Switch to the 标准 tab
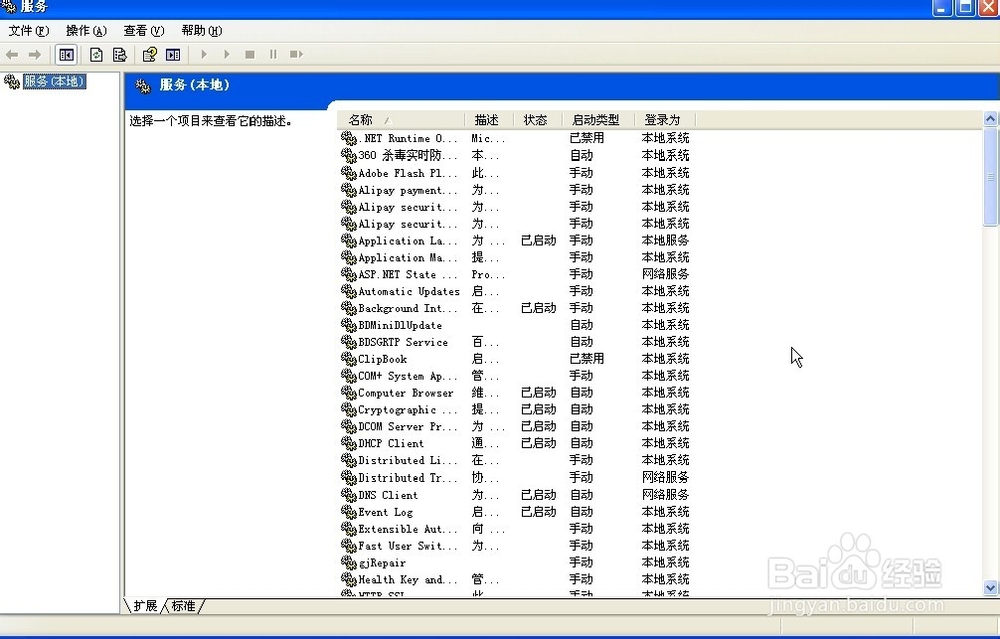The height and width of the screenshot is (639, 1000). (x=184, y=605)
